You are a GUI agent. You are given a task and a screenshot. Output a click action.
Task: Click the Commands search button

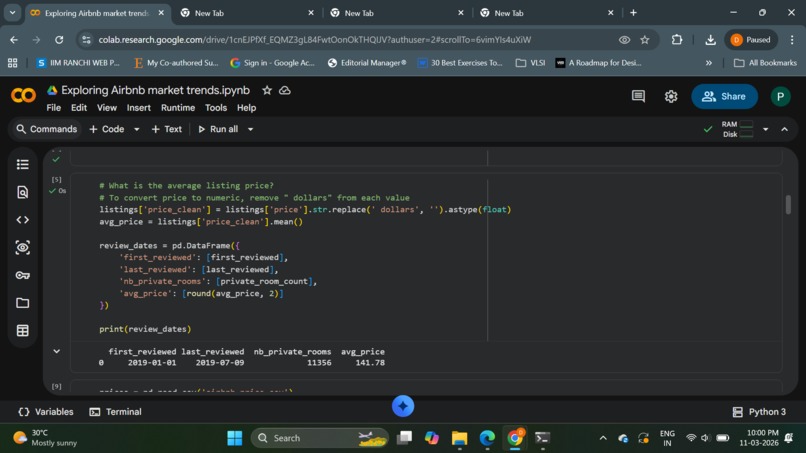[x=46, y=130]
